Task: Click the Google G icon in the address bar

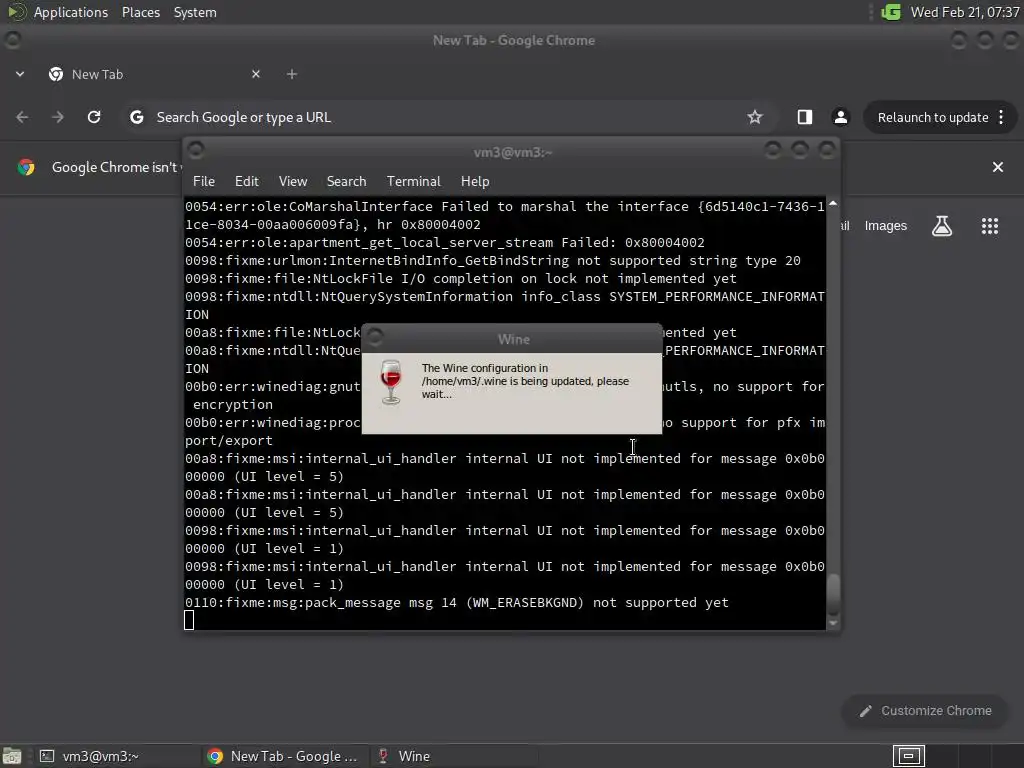Action: [x=136, y=117]
